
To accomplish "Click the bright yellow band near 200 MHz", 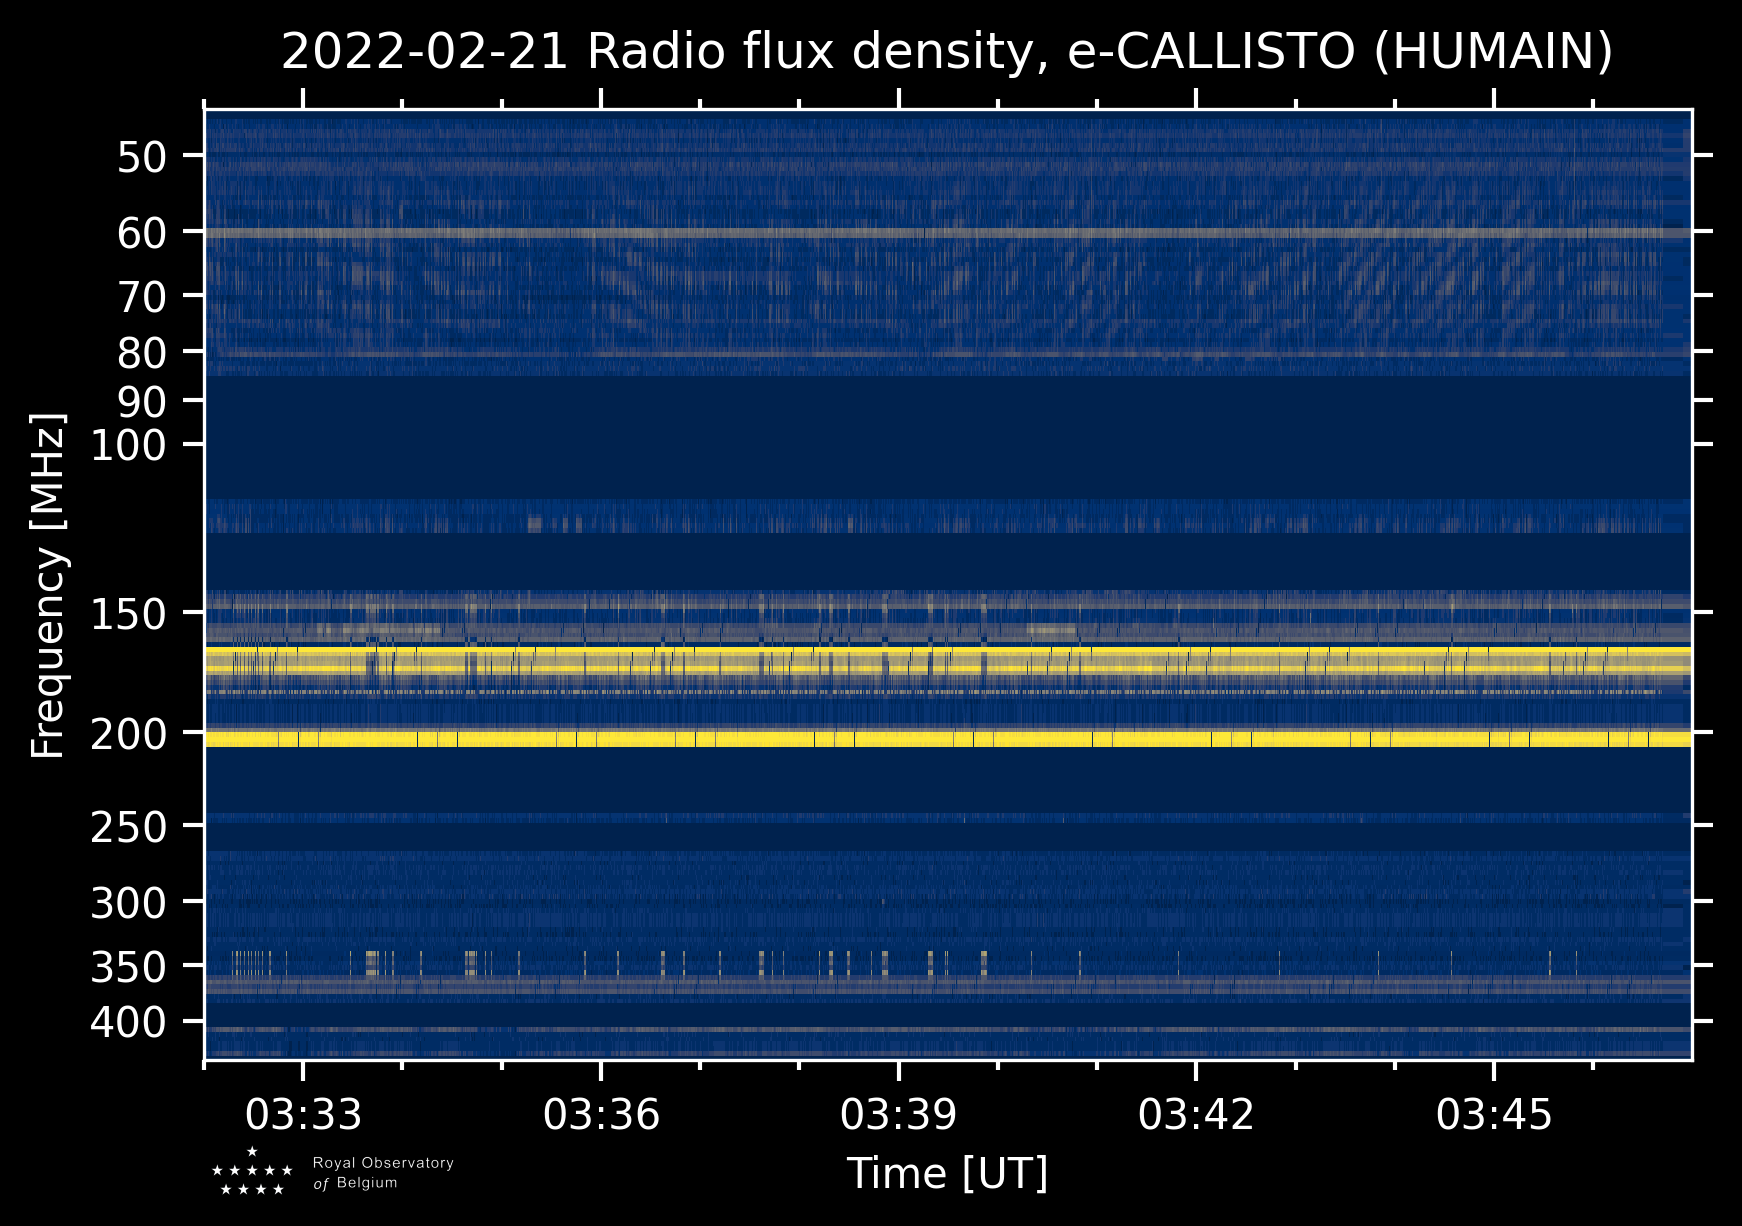I will (x=946, y=739).
